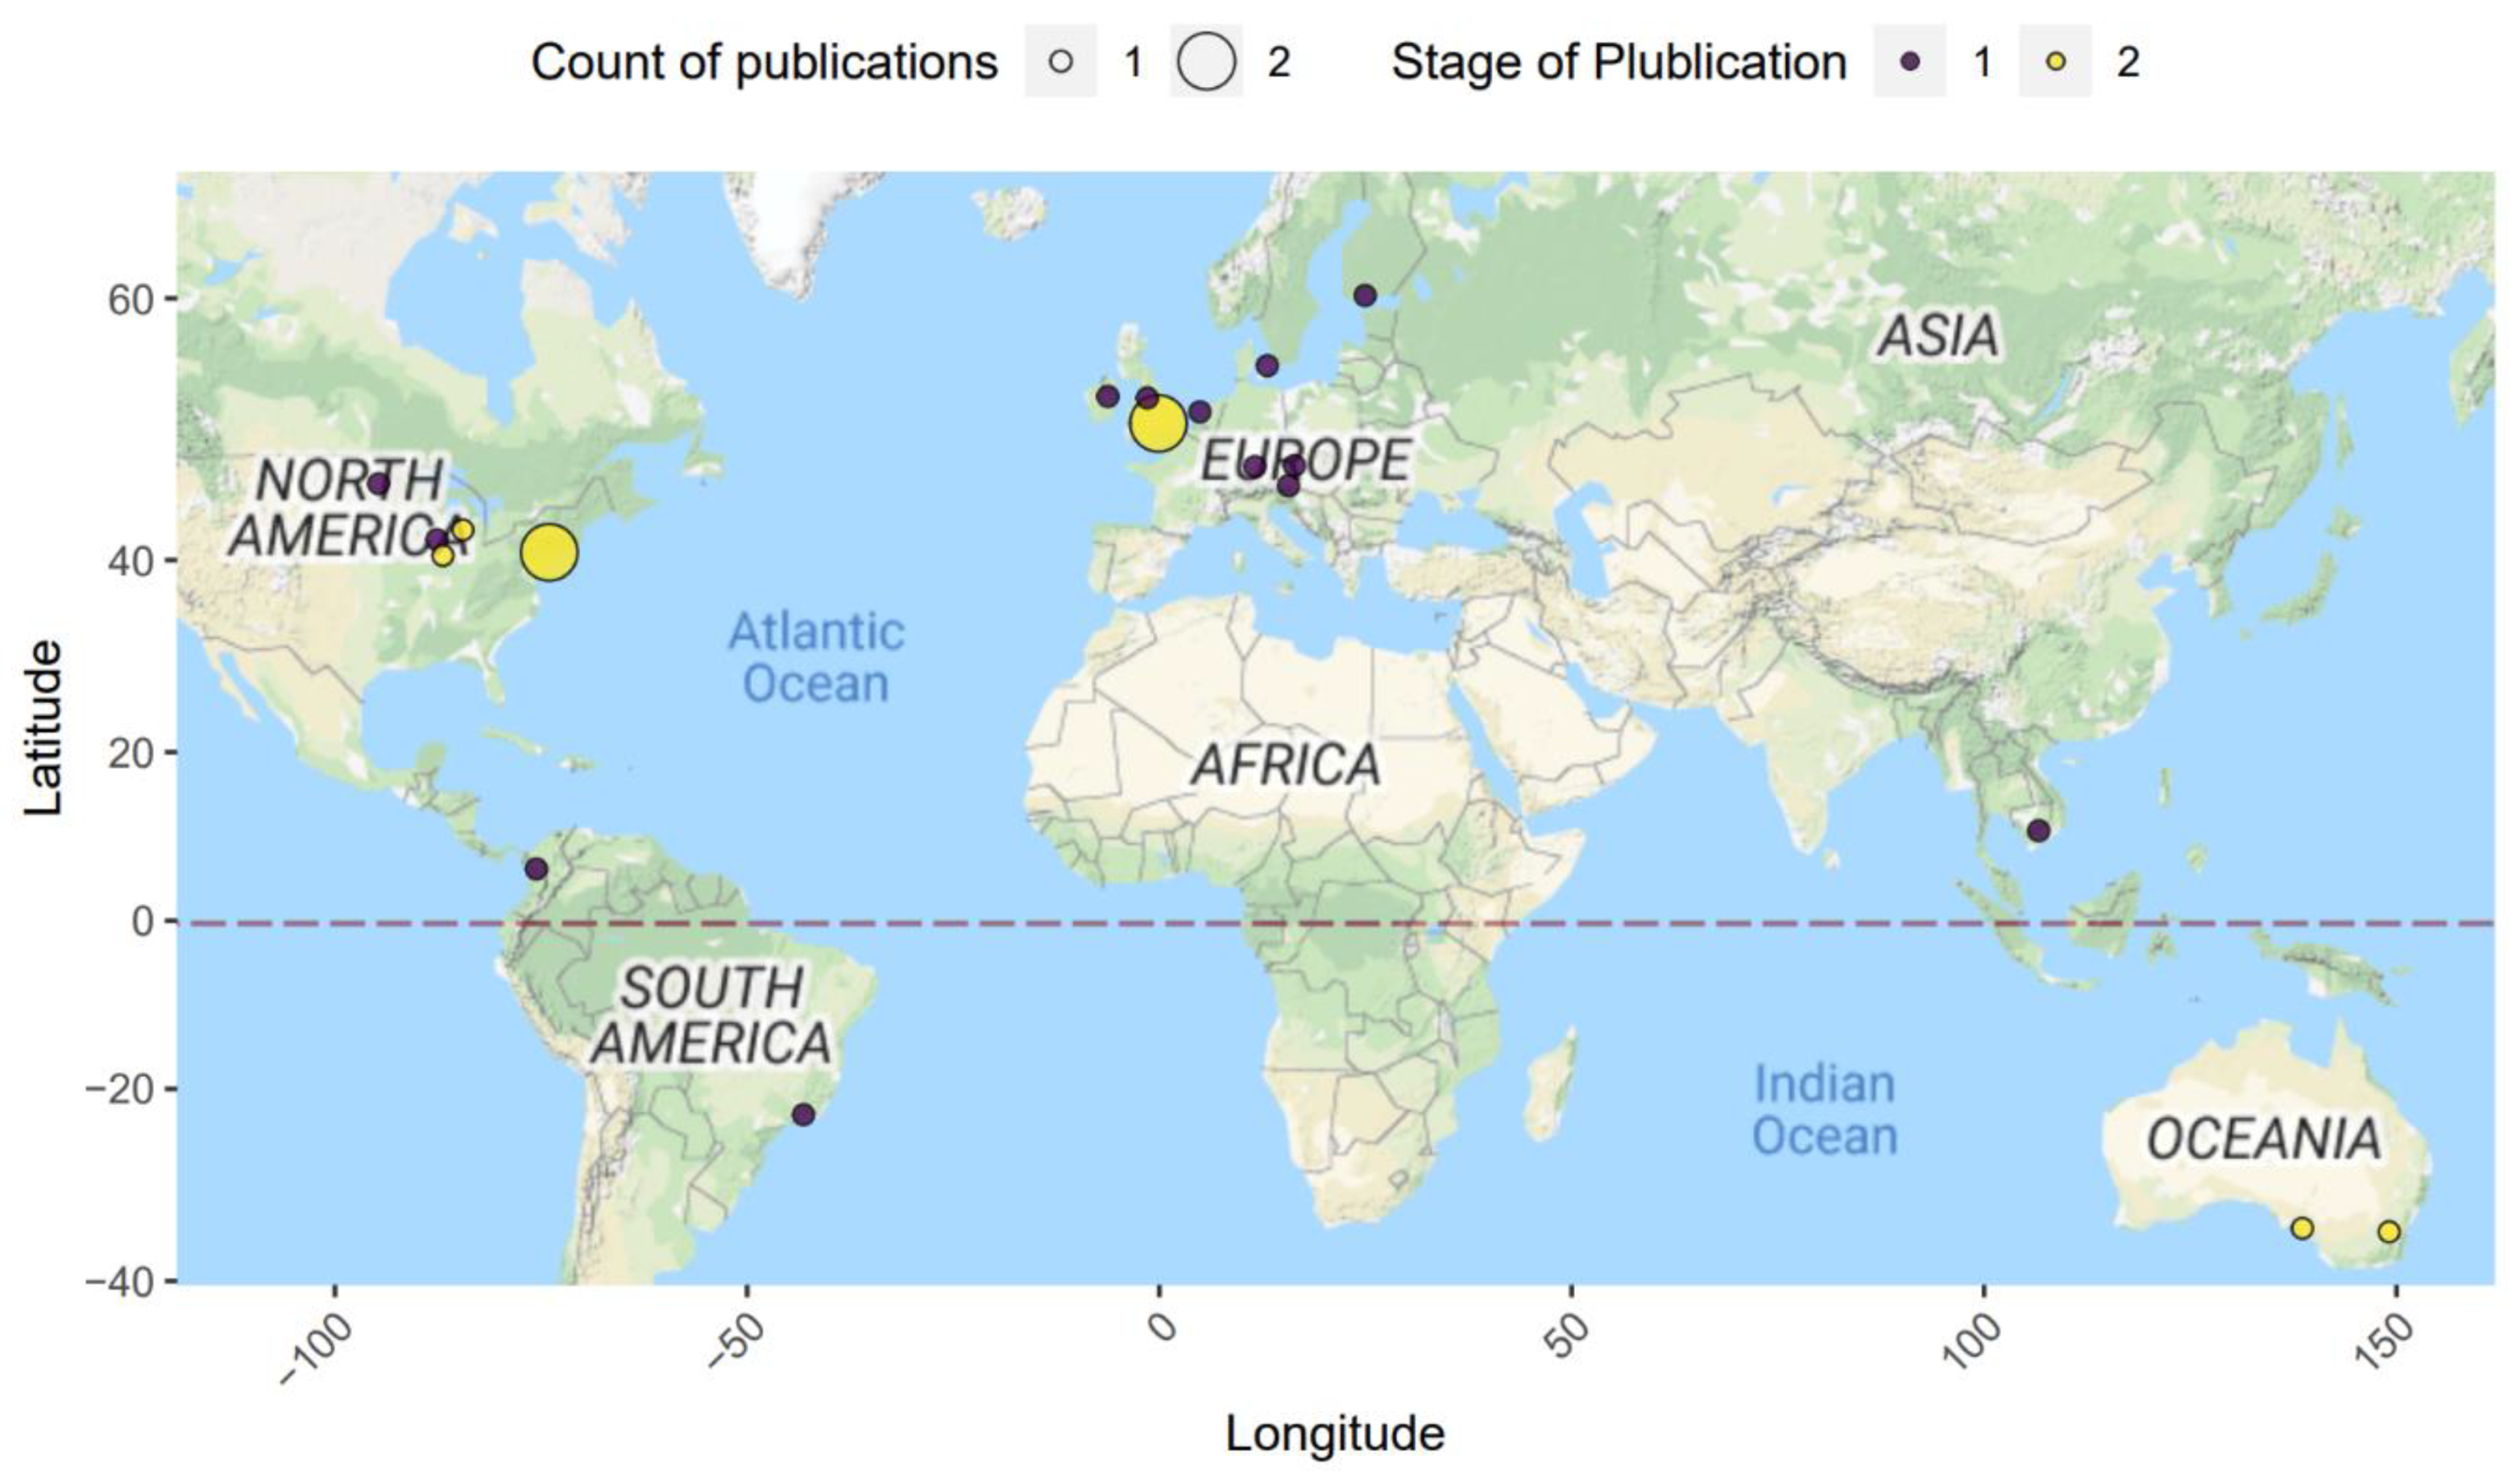Click the small count-1 legend circle
This screenshot has width=2520, height=1479.
coord(1061,63)
